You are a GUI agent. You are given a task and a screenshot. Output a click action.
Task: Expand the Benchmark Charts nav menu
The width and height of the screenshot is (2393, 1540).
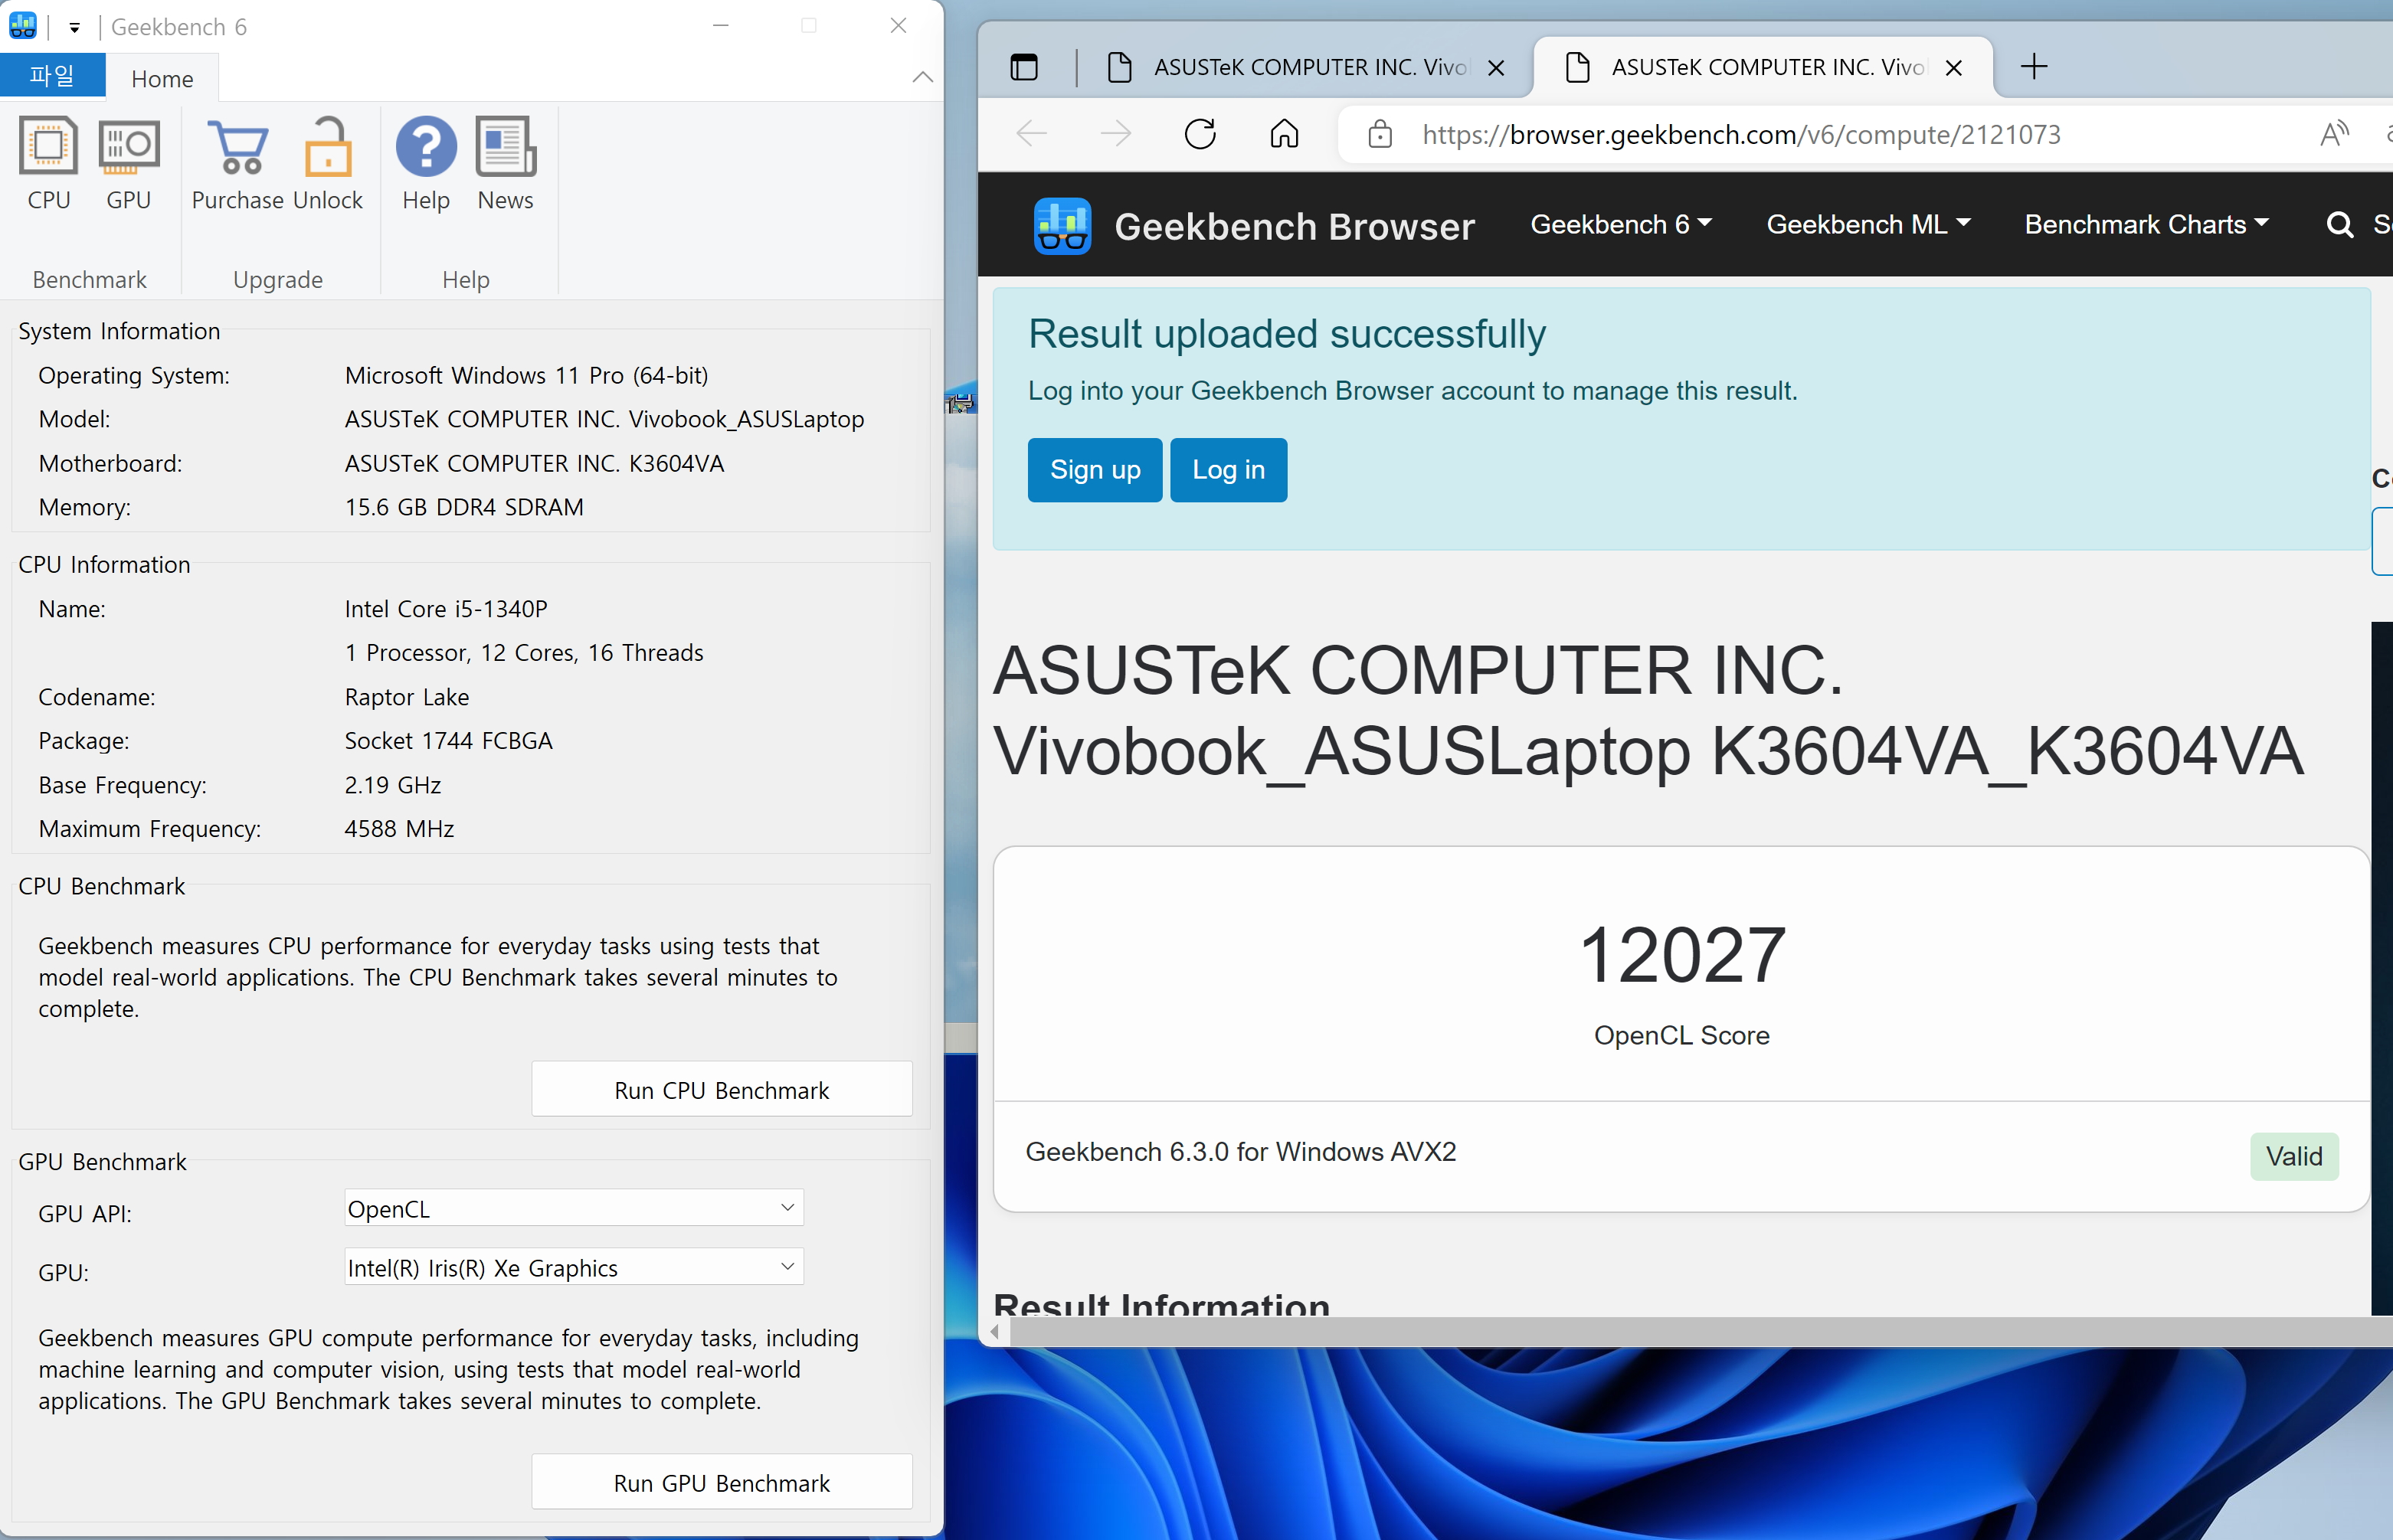pyautogui.click(x=2147, y=224)
